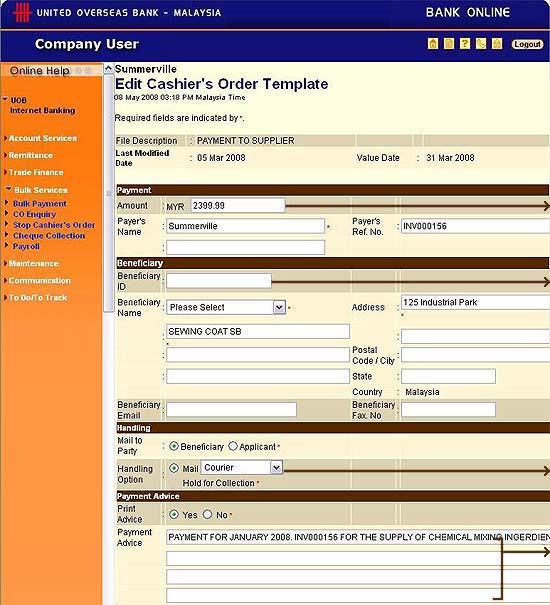
Task: Open the Bulk Payment link
Action: click(40, 203)
